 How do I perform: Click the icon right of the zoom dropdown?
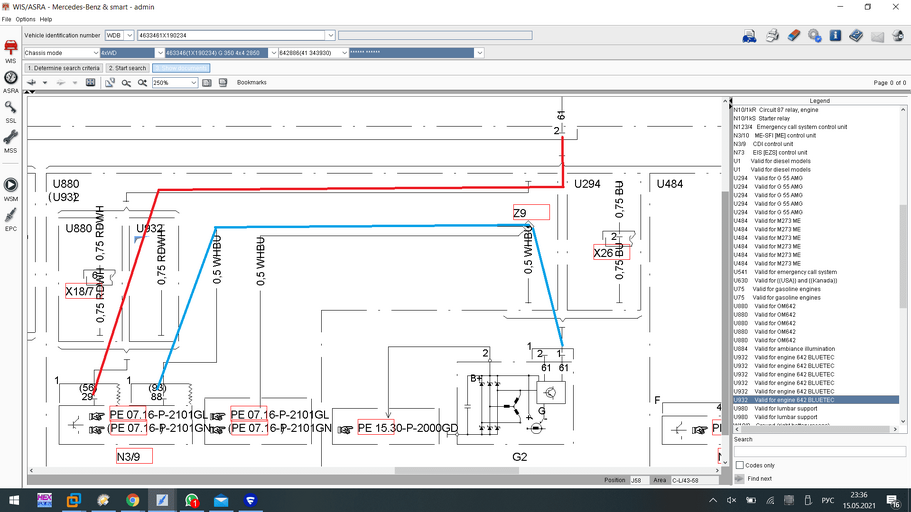pos(207,83)
